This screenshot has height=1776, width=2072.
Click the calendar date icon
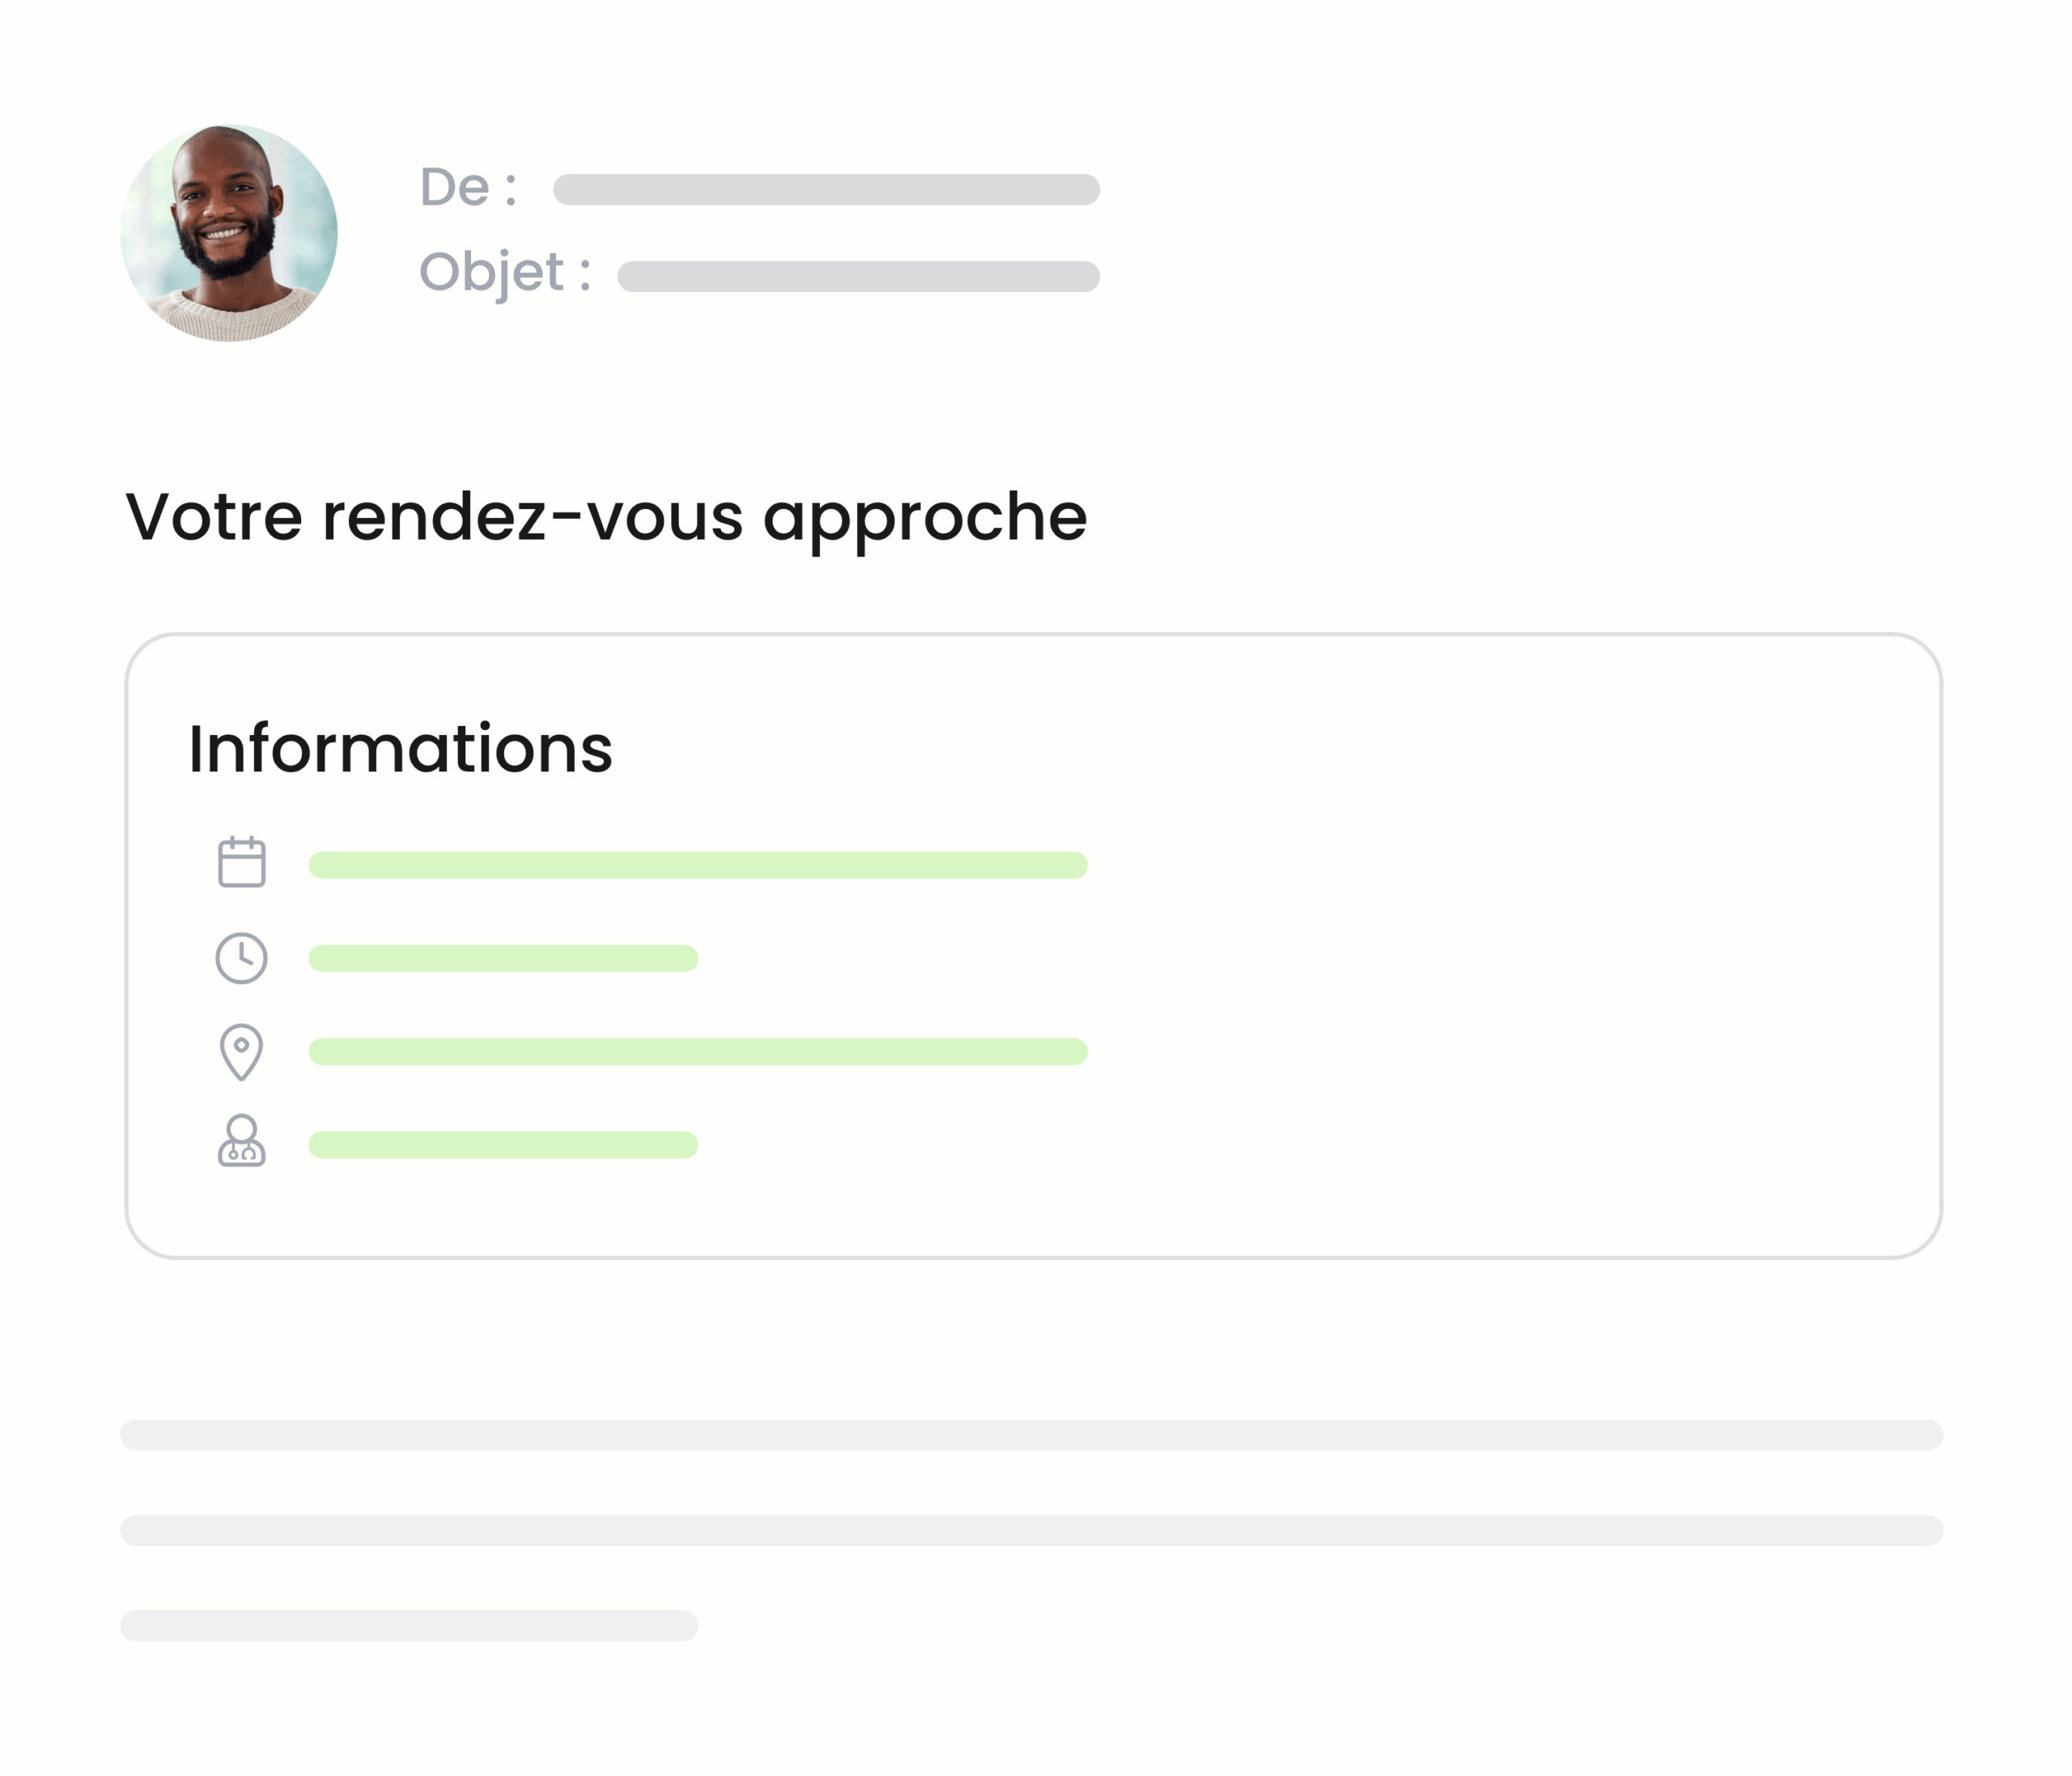pyautogui.click(x=242, y=862)
